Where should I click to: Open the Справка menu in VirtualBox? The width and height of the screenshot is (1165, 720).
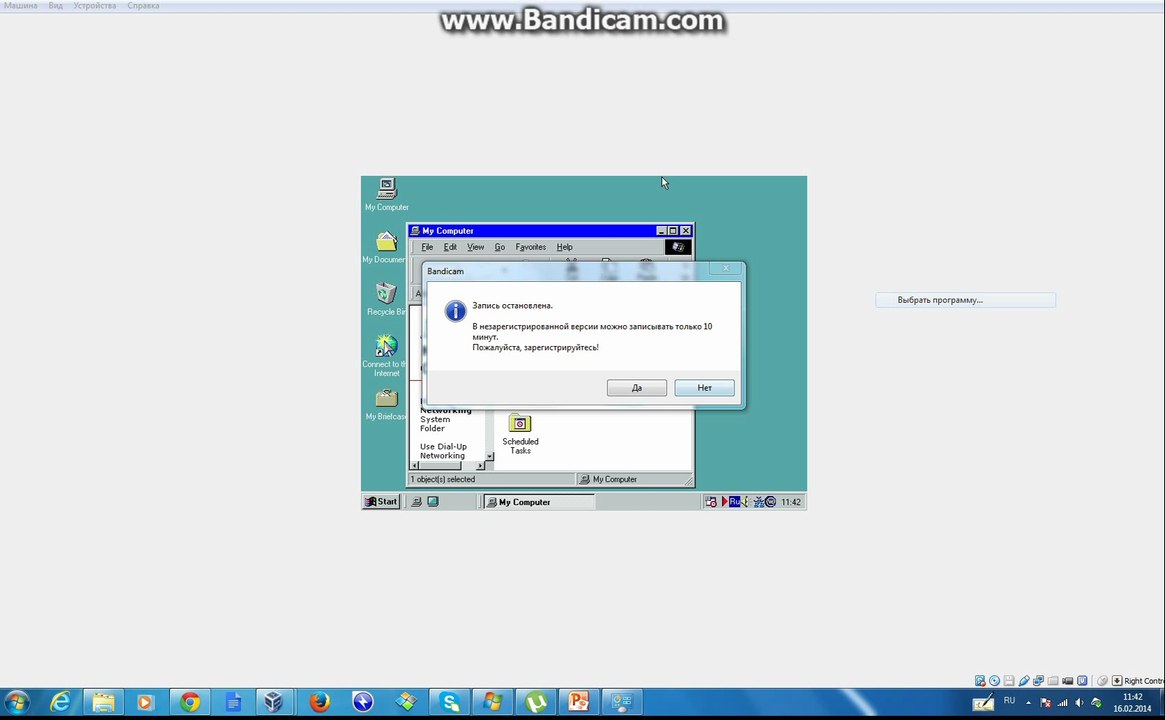click(x=143, y=5)
